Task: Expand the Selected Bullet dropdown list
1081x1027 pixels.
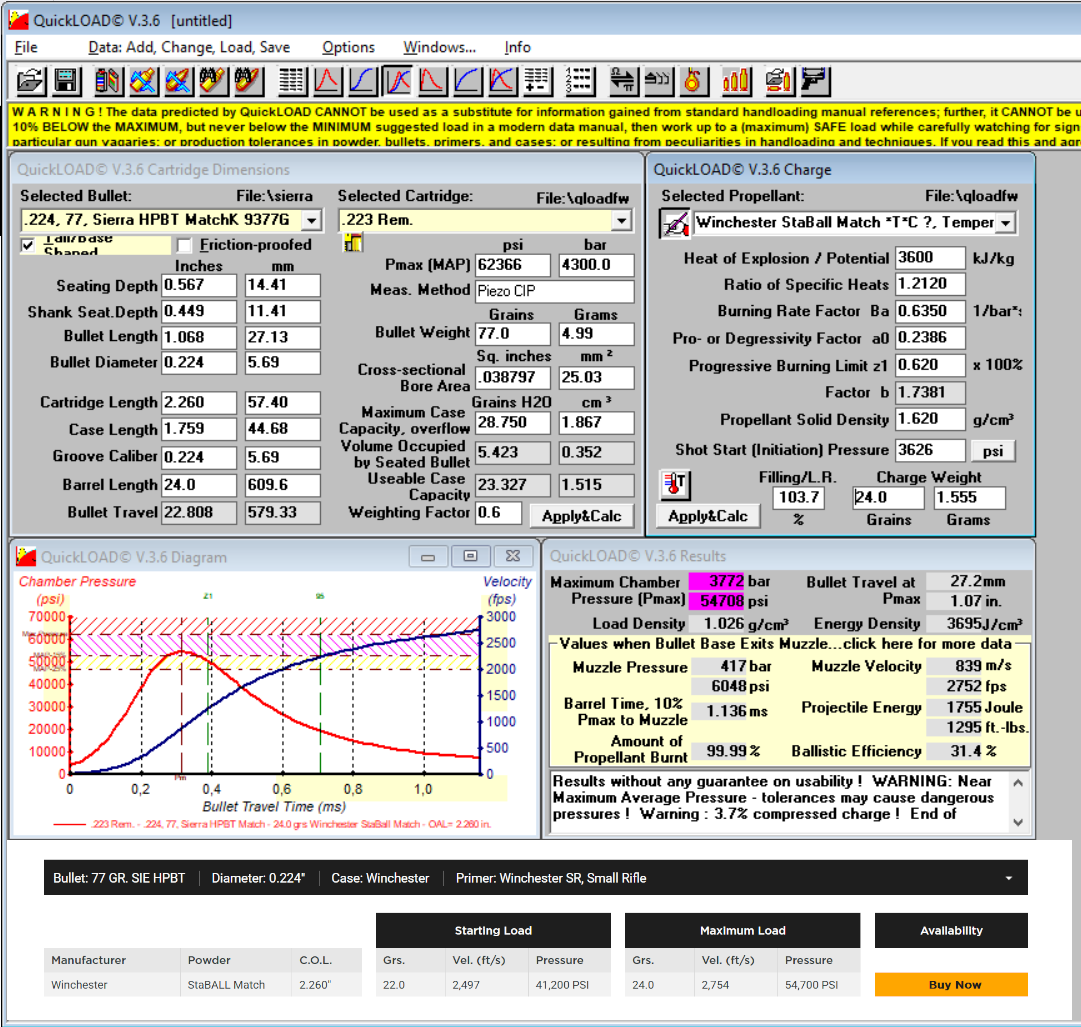Action: pos(312,221)
